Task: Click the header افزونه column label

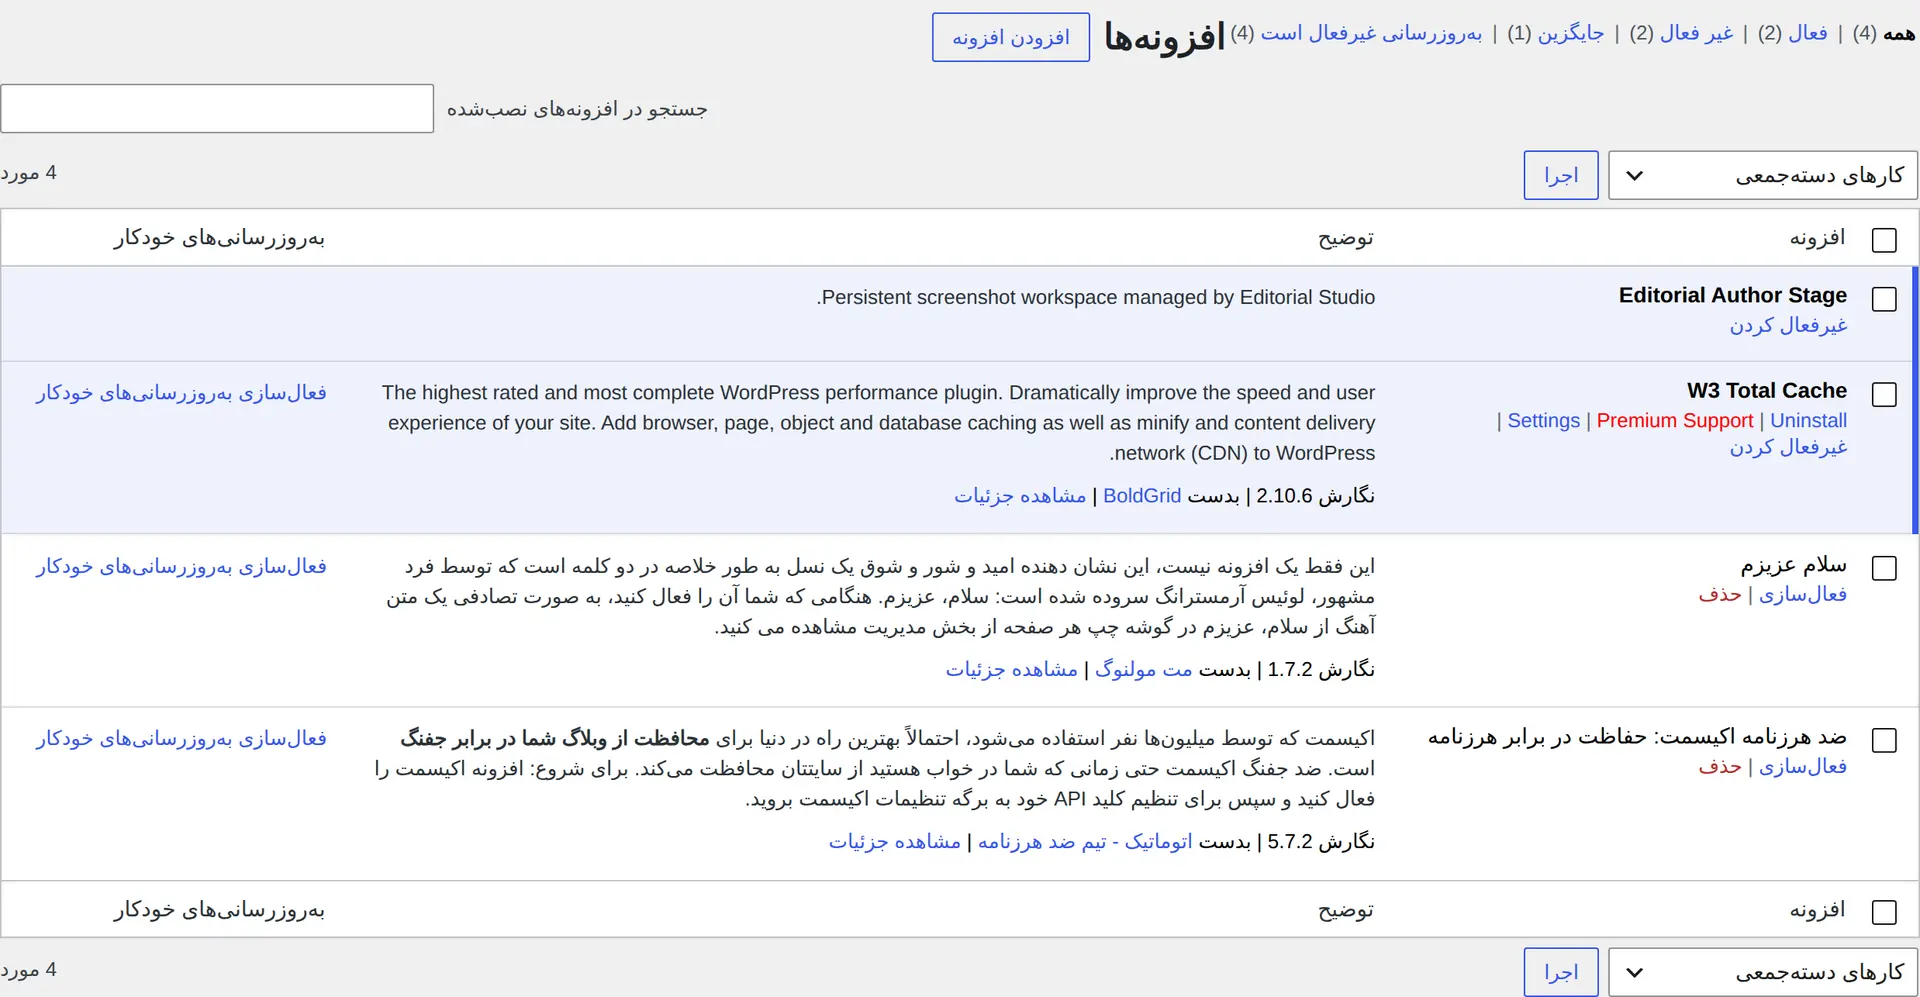Action: [1817, 238]
